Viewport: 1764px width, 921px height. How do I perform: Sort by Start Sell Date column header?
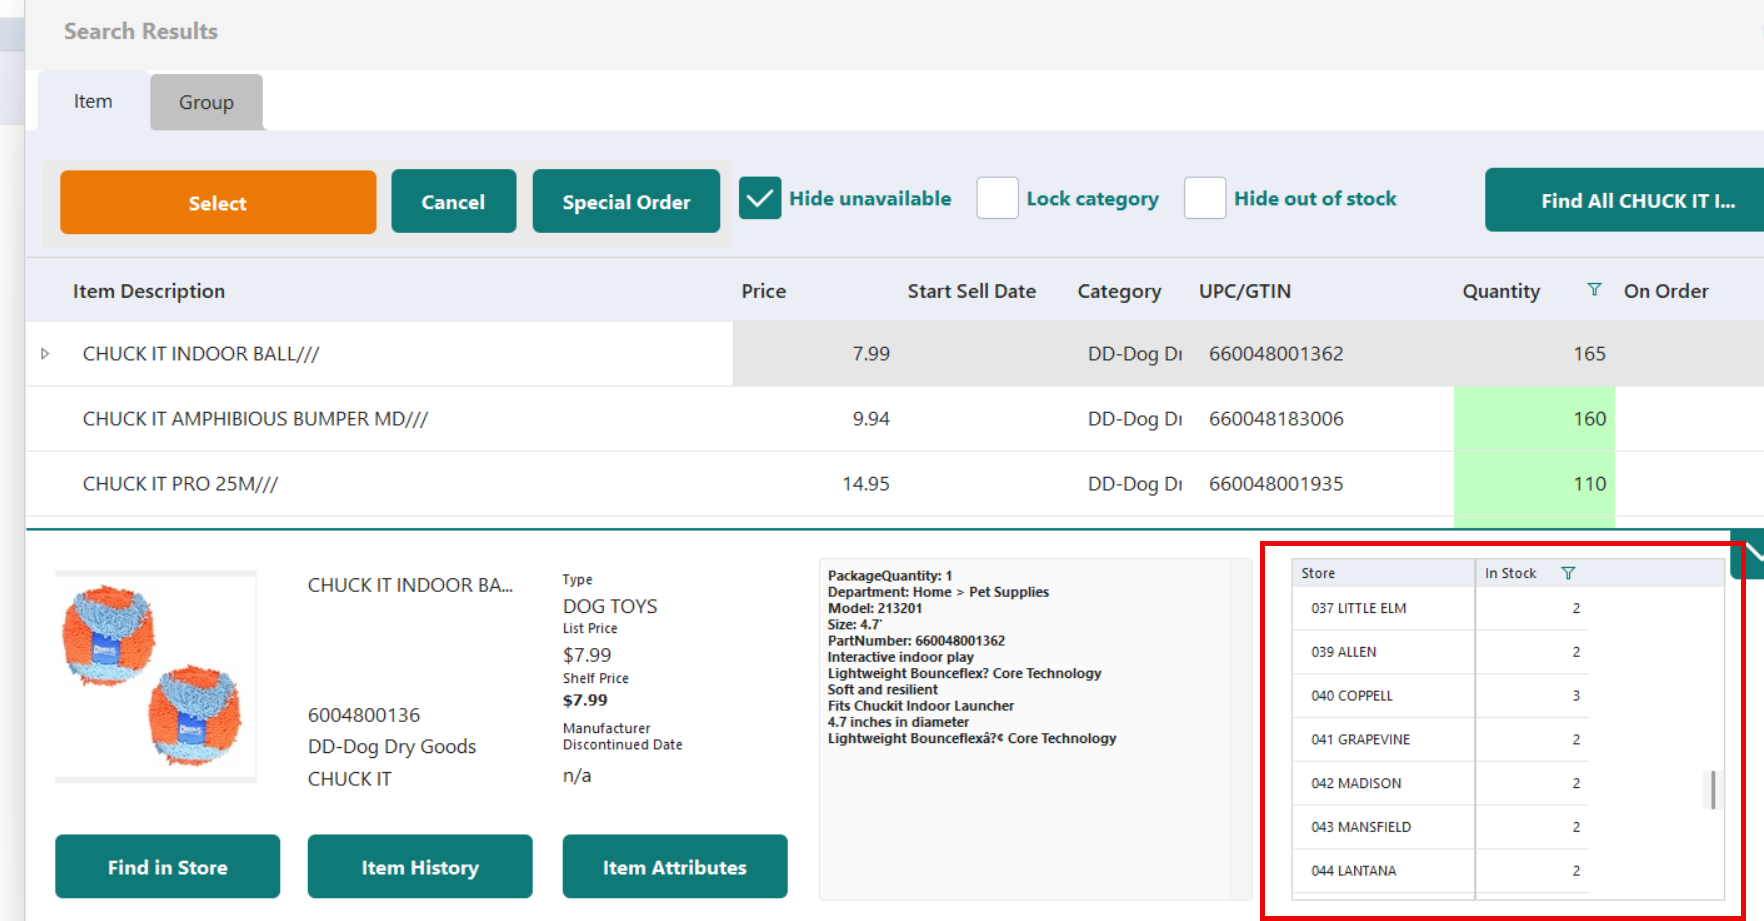[972, 291]
